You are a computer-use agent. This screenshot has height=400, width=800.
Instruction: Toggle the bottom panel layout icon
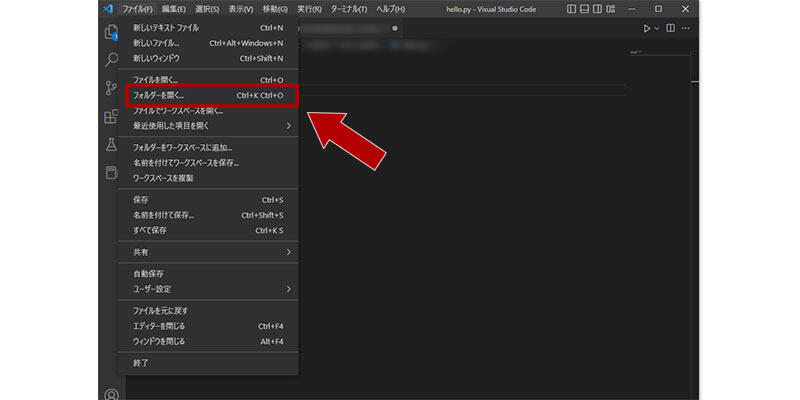click(x=584, y=9)
